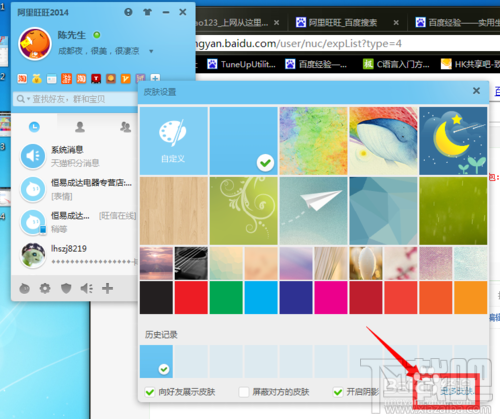The height and width of the screenshot is (419, 500).
Task: Select the blue polygon skin
Action: 383,211
